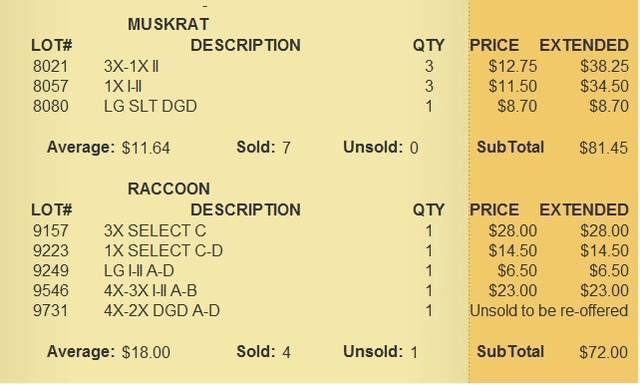Select raccoon lot number 9249
The image size is (640, 385).
(x=51, y=271)
